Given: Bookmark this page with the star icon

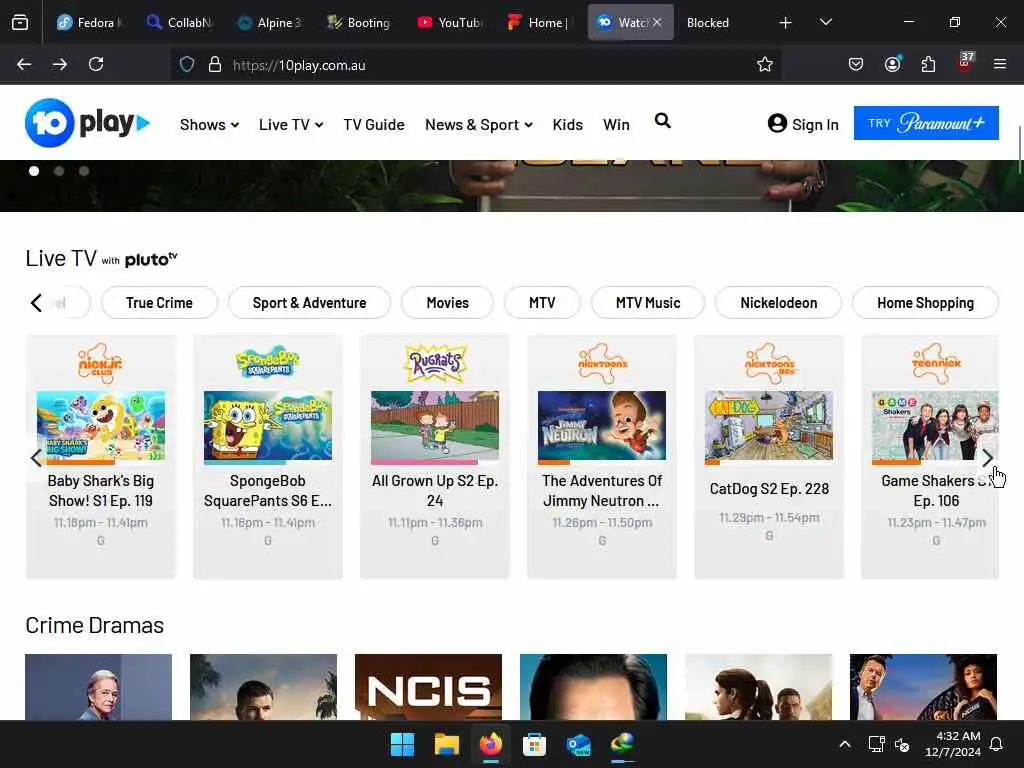Looking at the screenshot, I should pos(765,64).
